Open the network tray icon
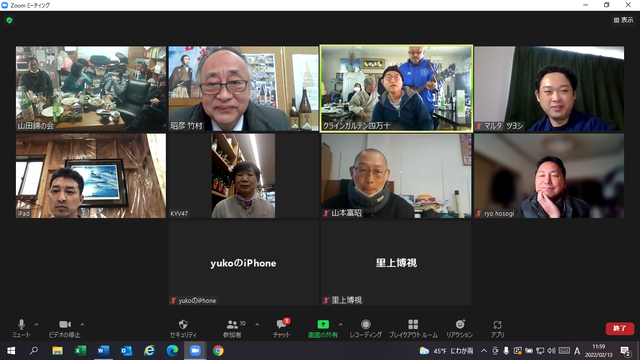Viewport: 640px width, 360px height. click(540, 351)
